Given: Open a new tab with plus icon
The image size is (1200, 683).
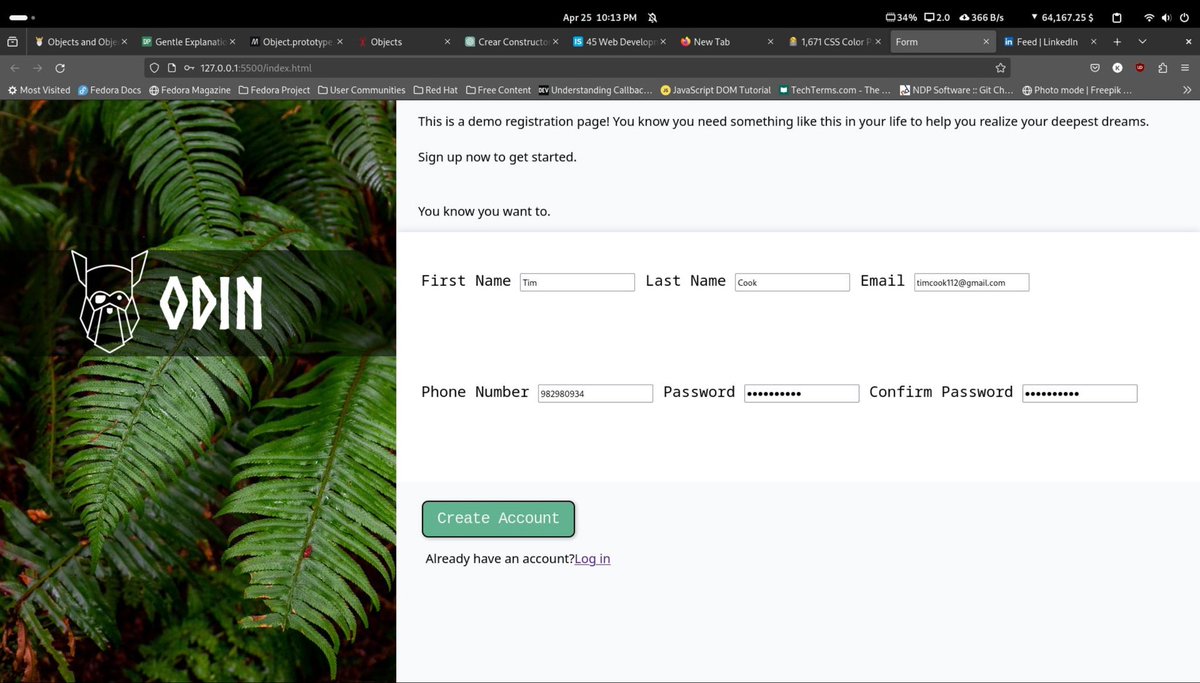Looking at the screenshot, I should click(1117, 42).
